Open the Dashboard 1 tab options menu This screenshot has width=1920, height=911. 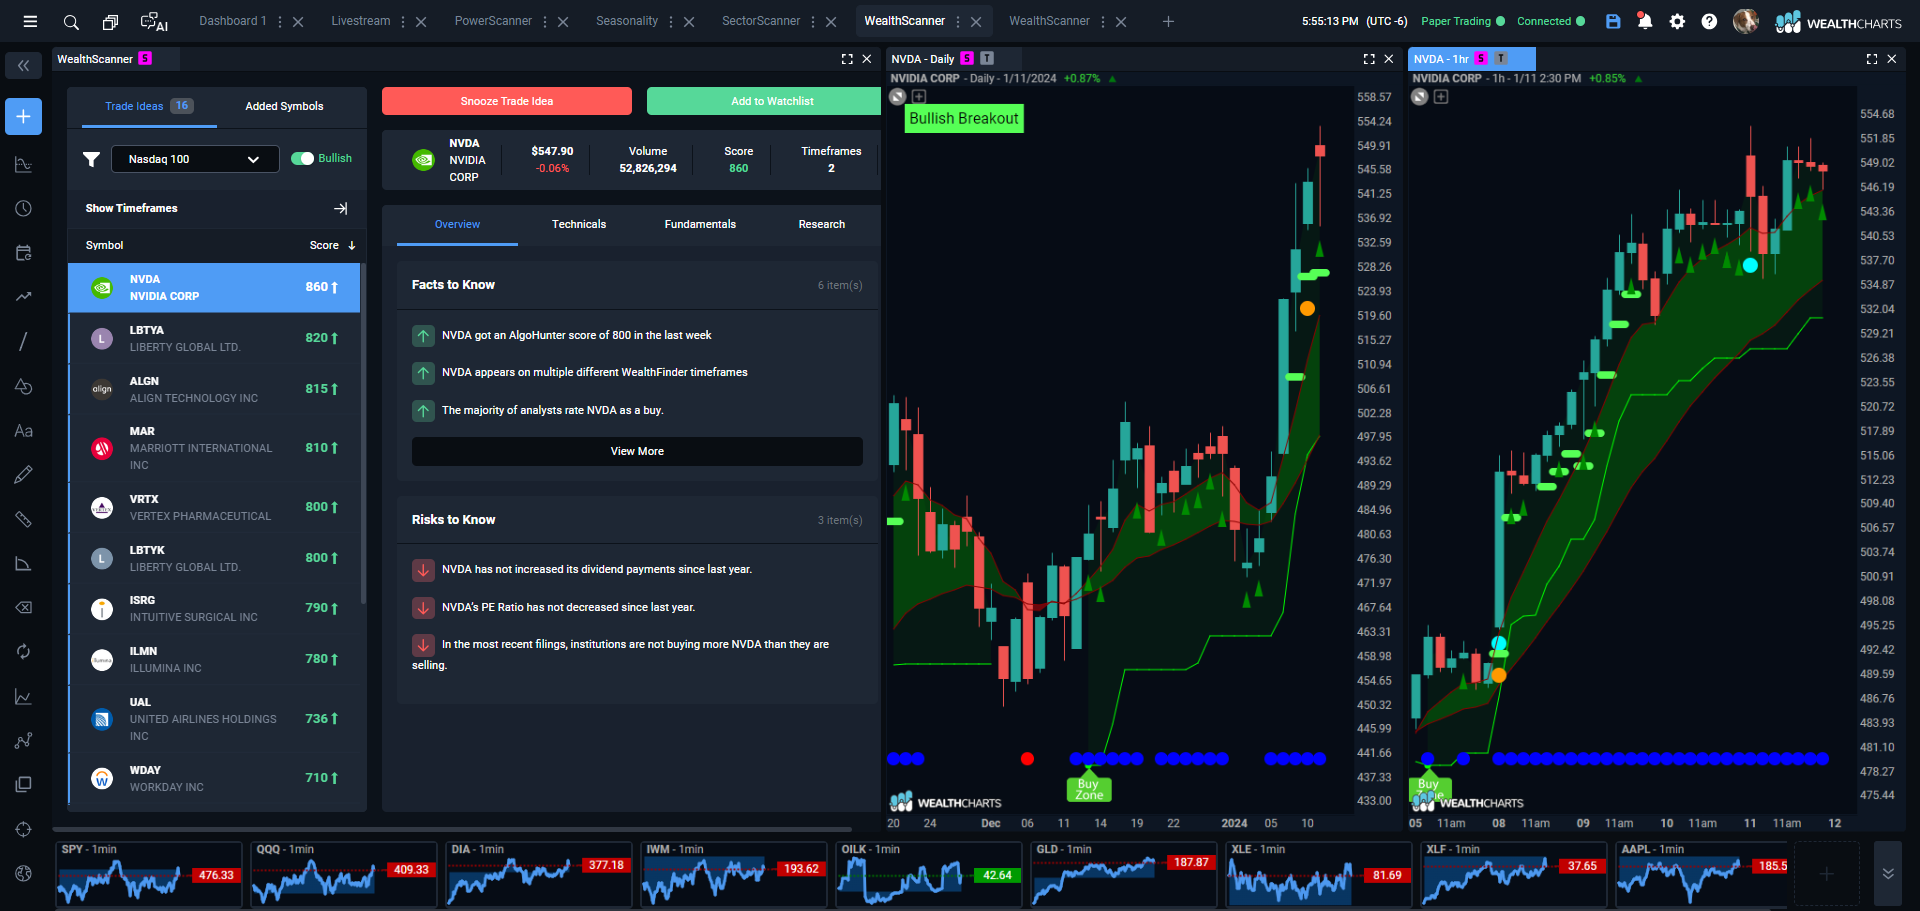[279, 21]
